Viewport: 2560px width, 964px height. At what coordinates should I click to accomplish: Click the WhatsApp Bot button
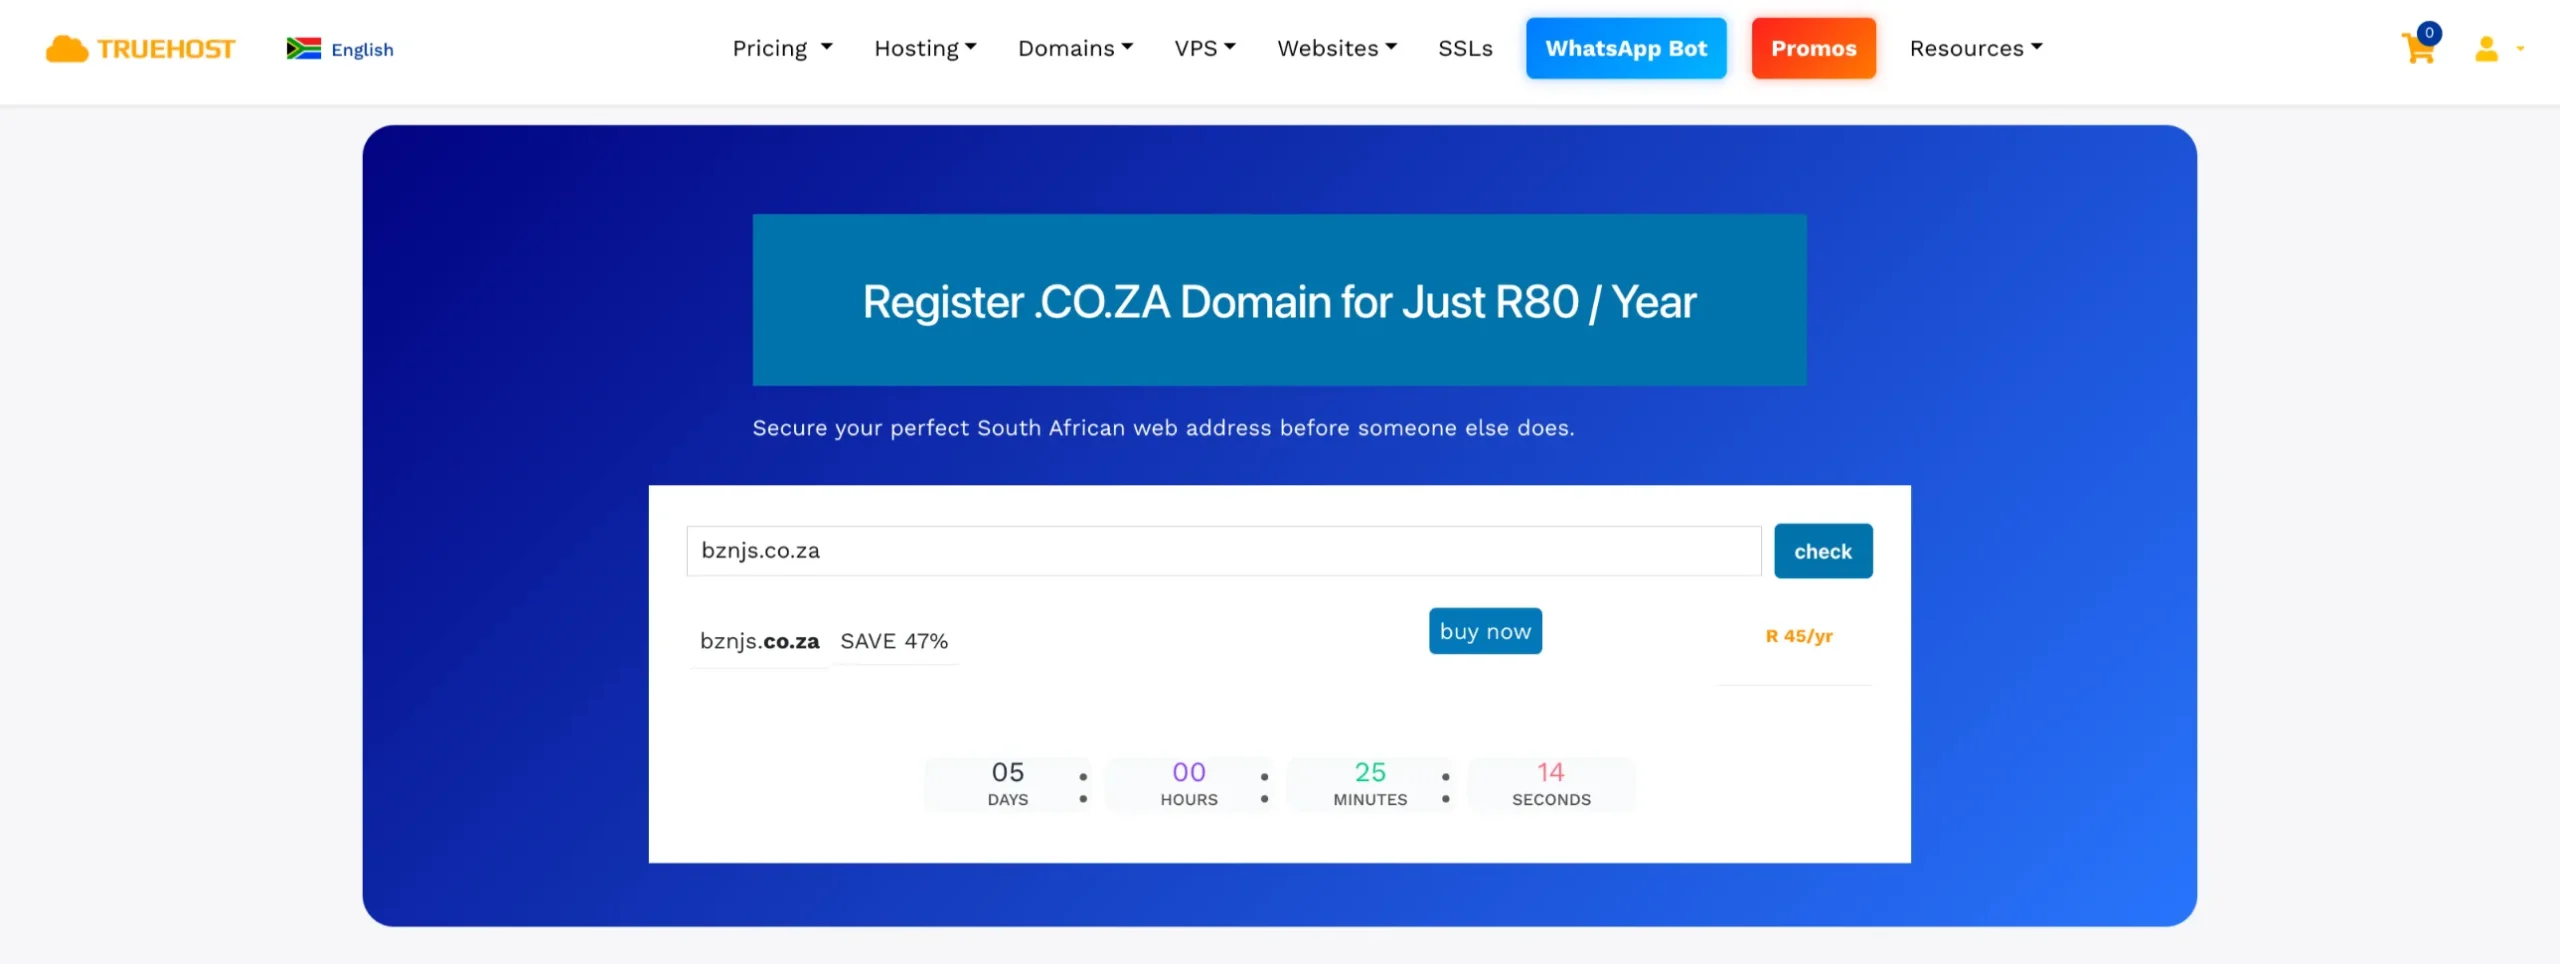point(1626,48)
